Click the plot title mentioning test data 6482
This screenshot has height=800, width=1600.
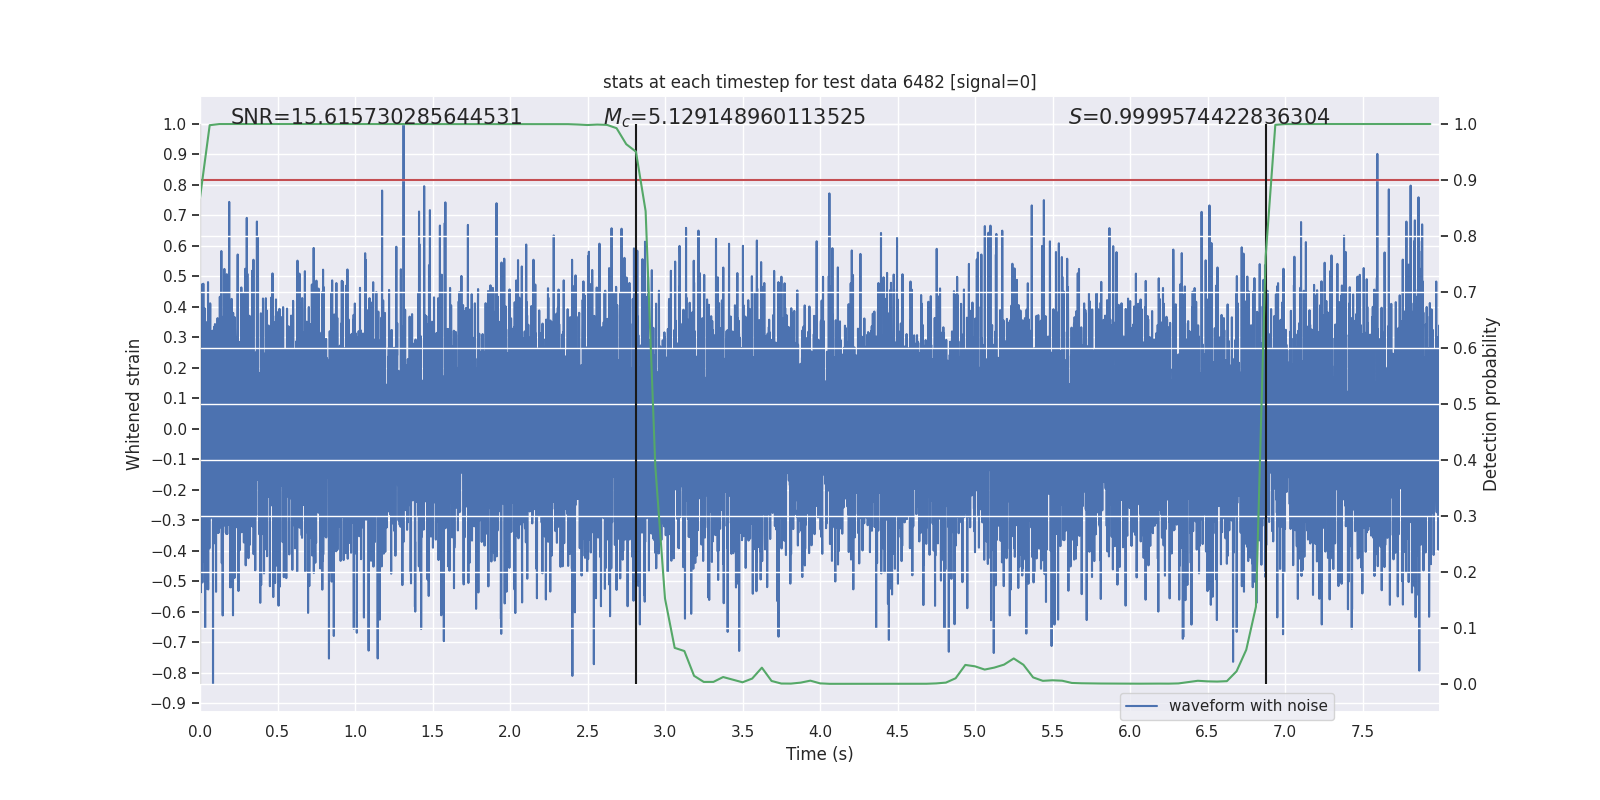pos(820,82)
